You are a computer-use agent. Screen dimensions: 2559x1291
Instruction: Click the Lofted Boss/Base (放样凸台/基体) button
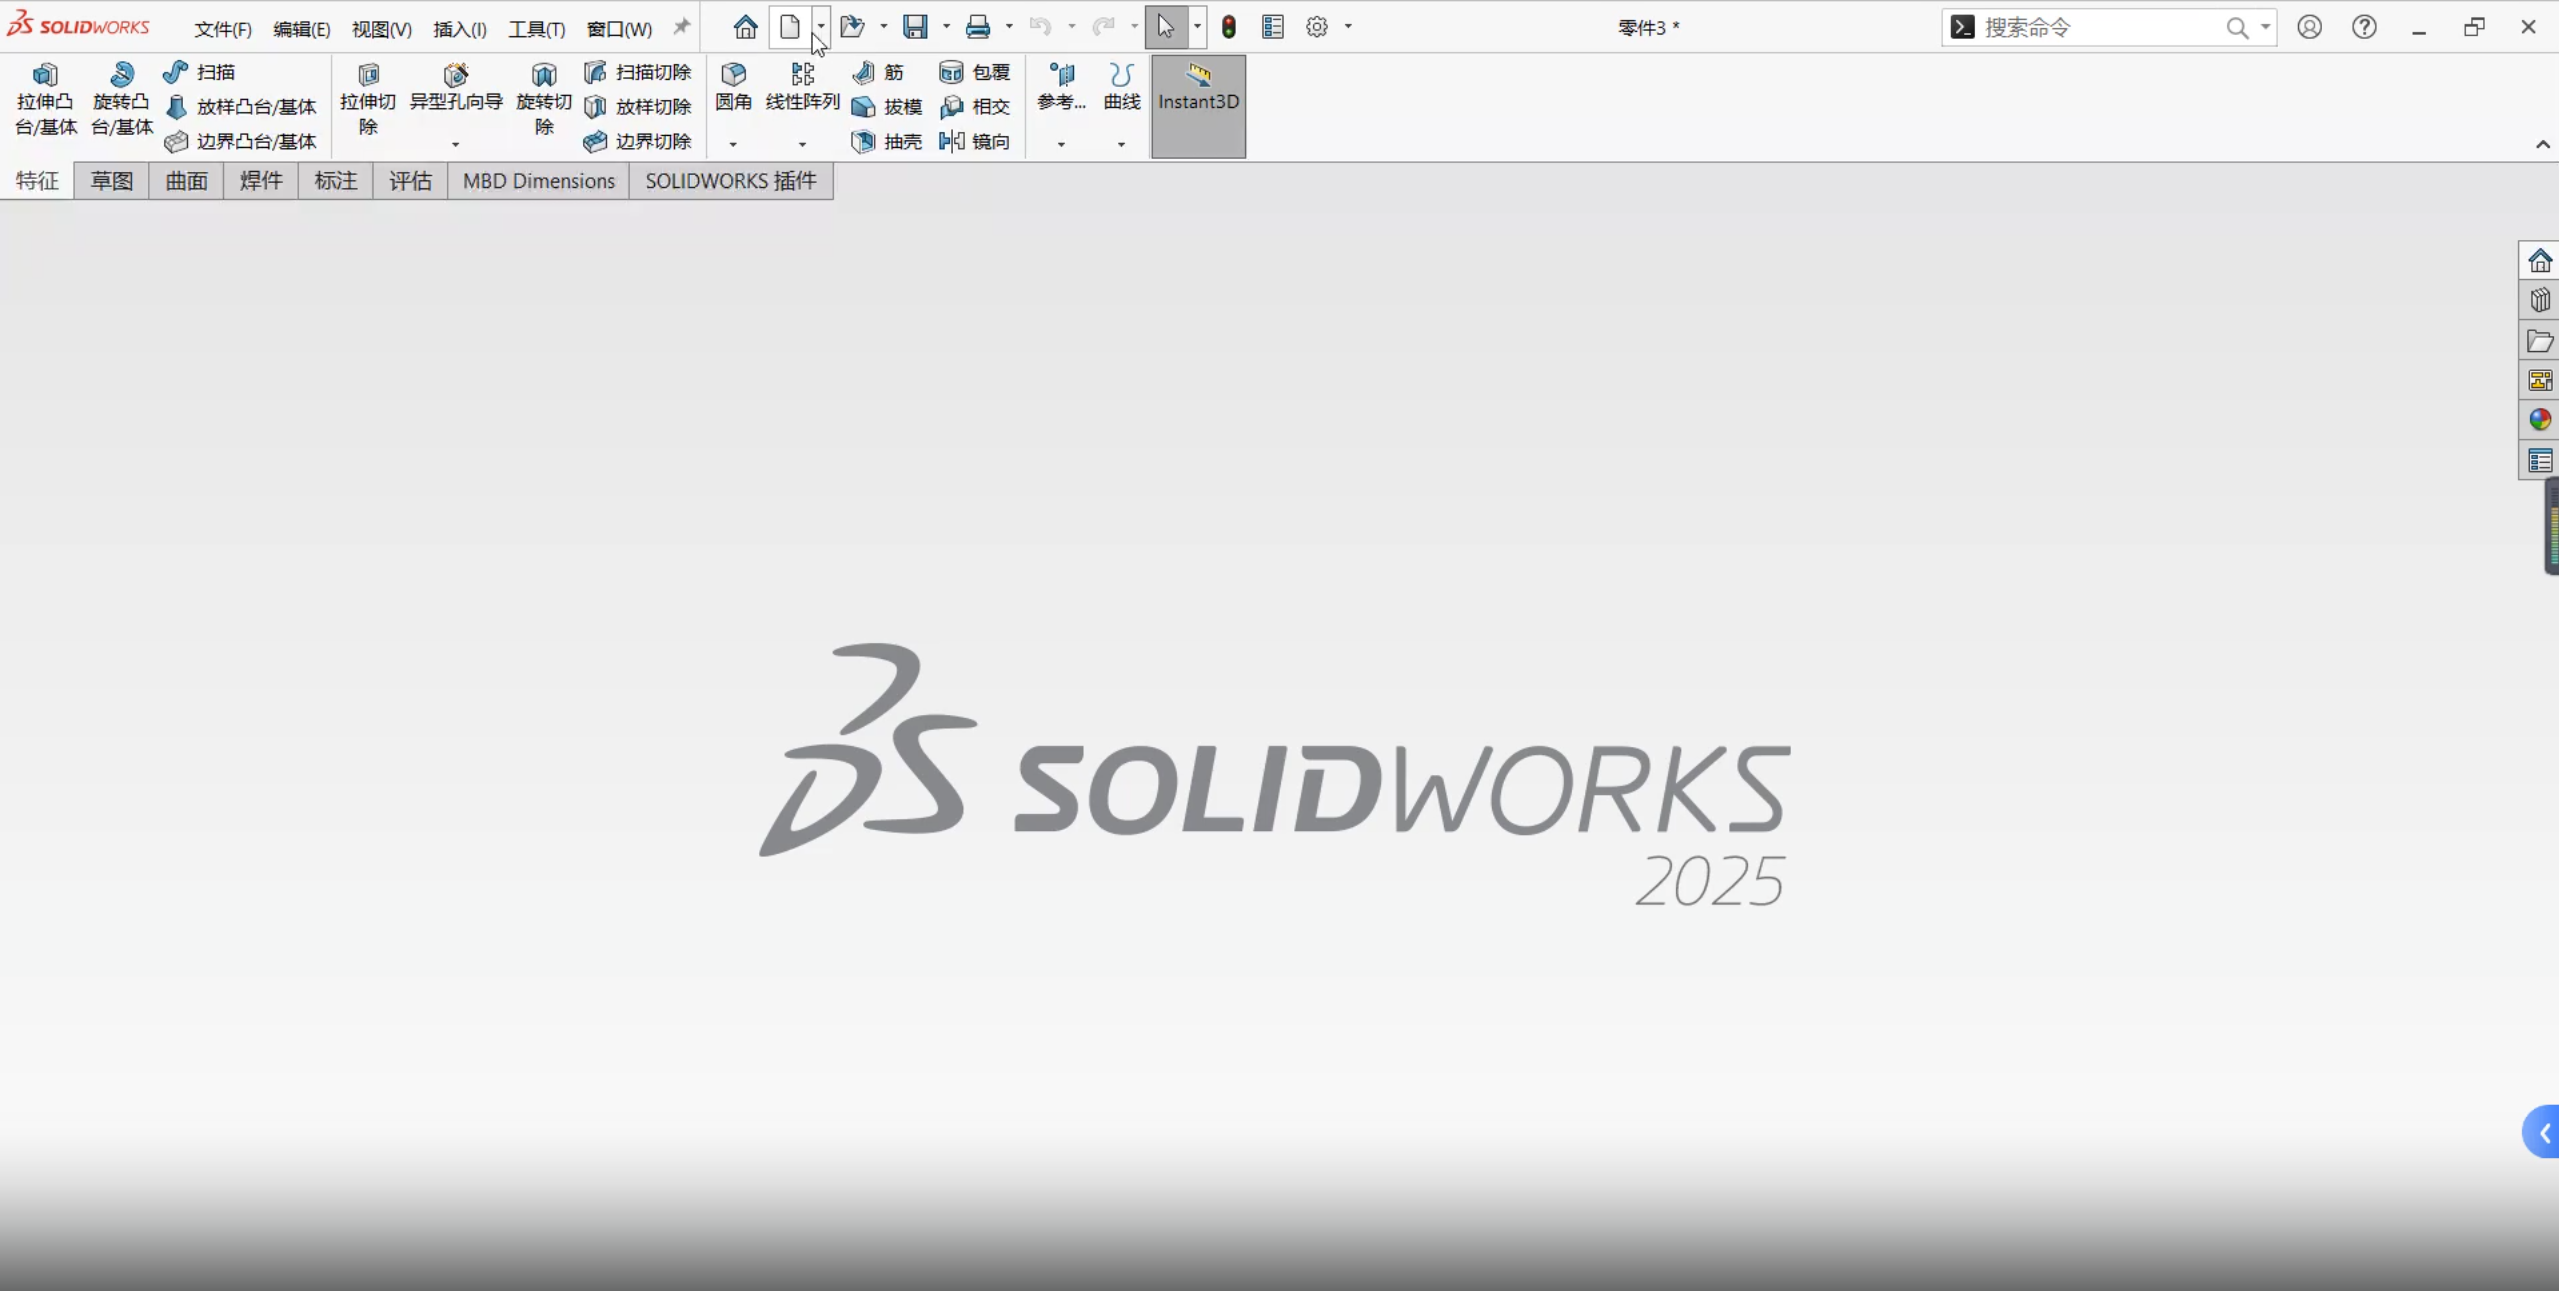(x=241, y=107)
